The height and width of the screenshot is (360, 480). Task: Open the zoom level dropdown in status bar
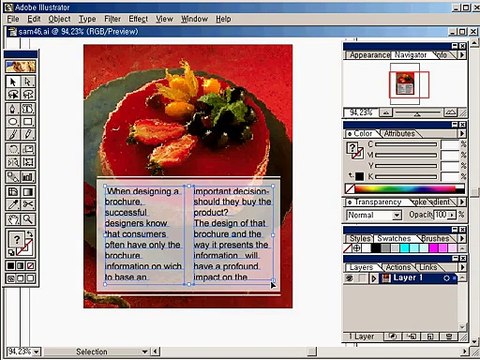36,351
